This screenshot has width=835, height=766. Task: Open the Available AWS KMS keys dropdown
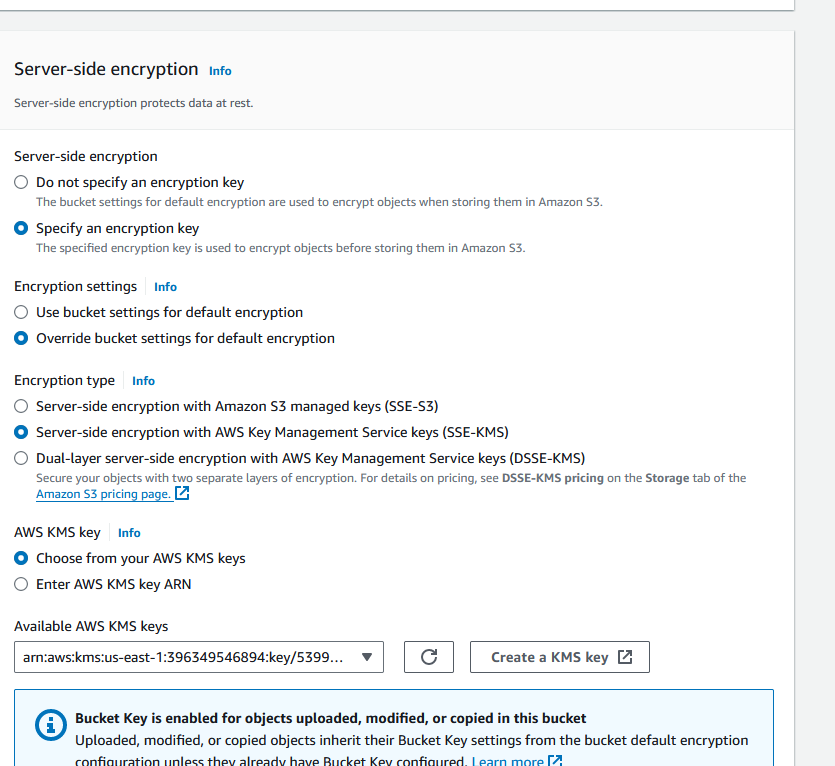(199, 657)
